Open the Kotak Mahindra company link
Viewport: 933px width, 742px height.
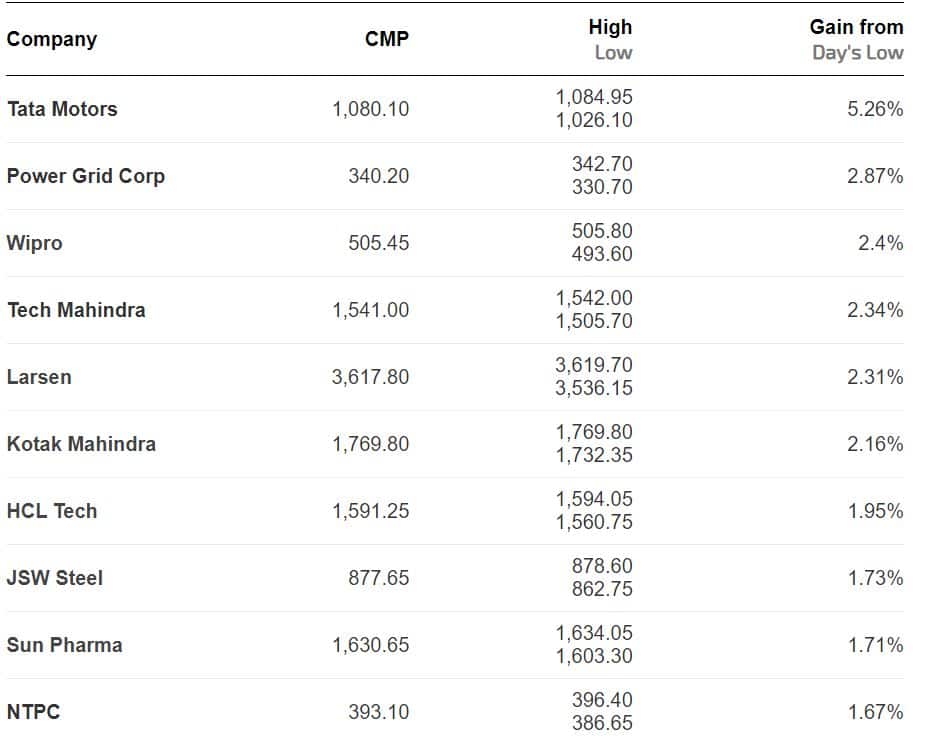point(81,444)
